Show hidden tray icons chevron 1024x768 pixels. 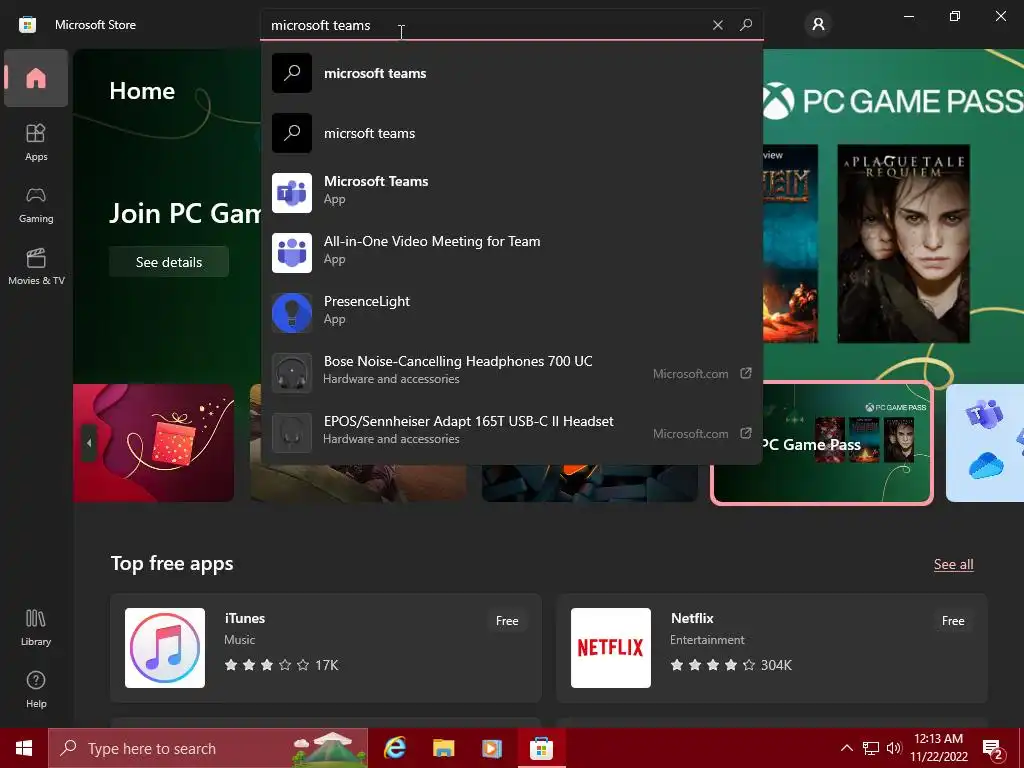click(x=846, y=748)
